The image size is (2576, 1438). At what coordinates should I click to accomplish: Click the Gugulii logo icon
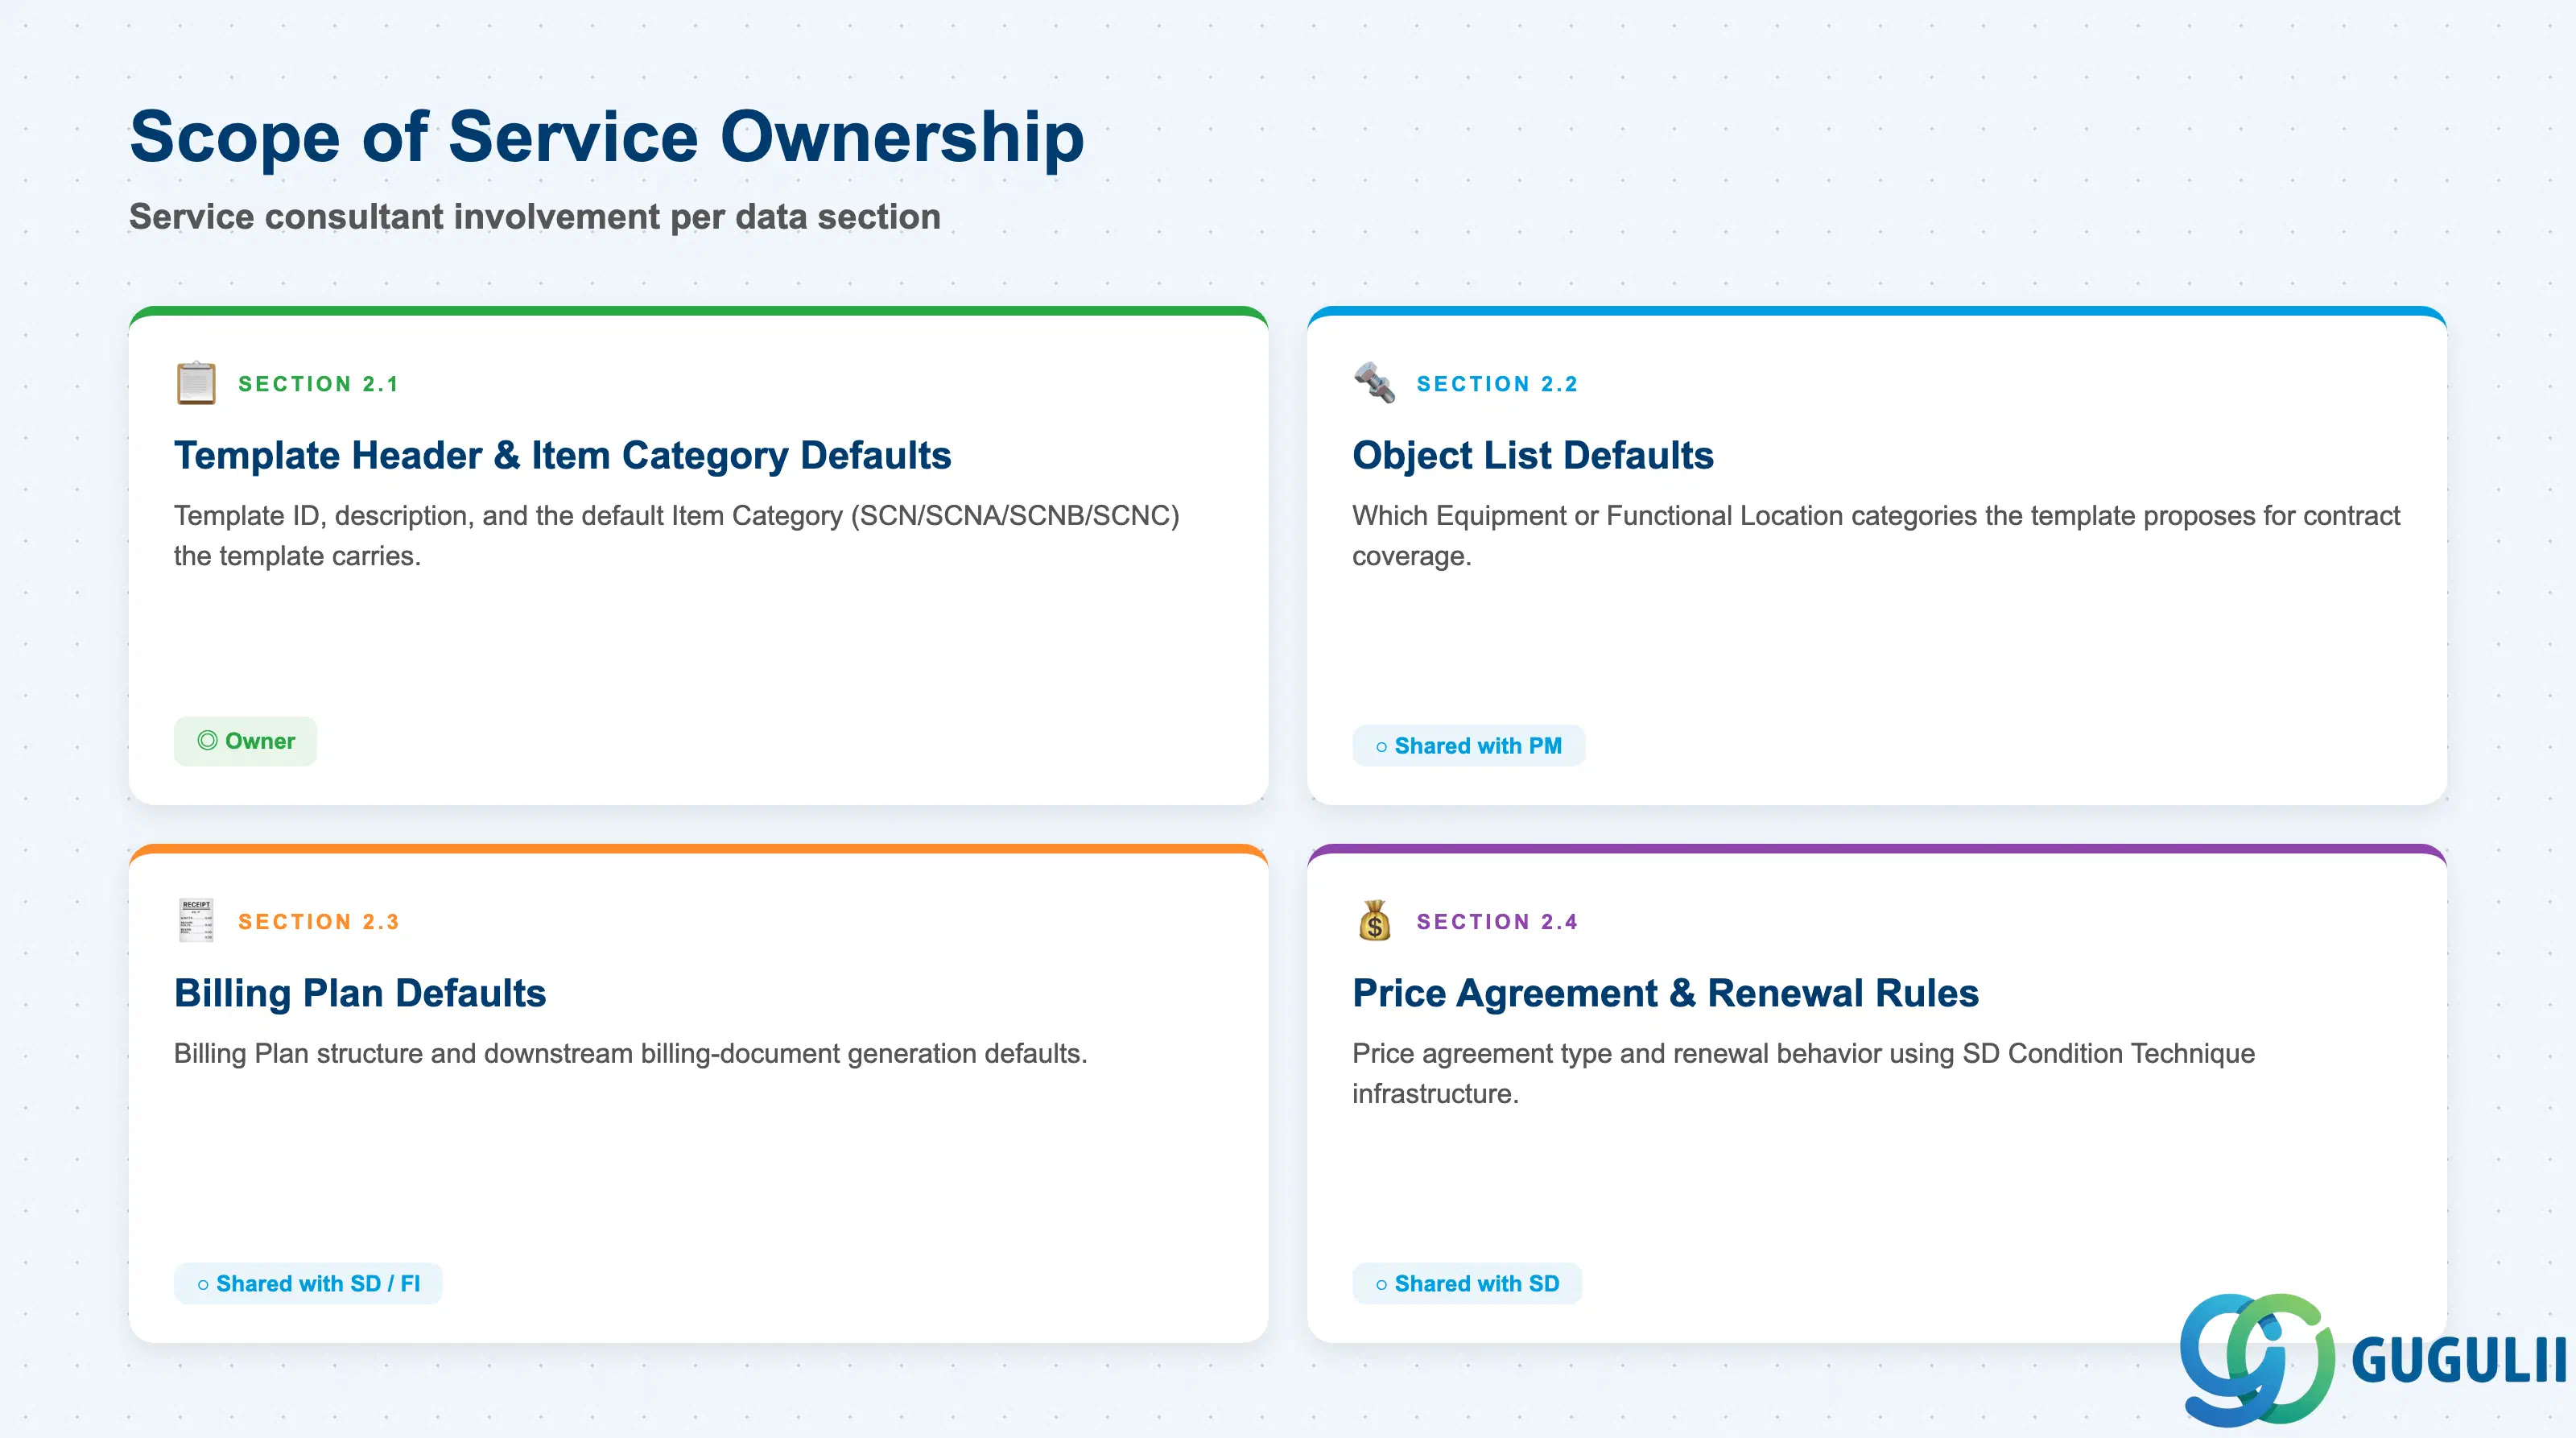click(x=2258, y=1359)
